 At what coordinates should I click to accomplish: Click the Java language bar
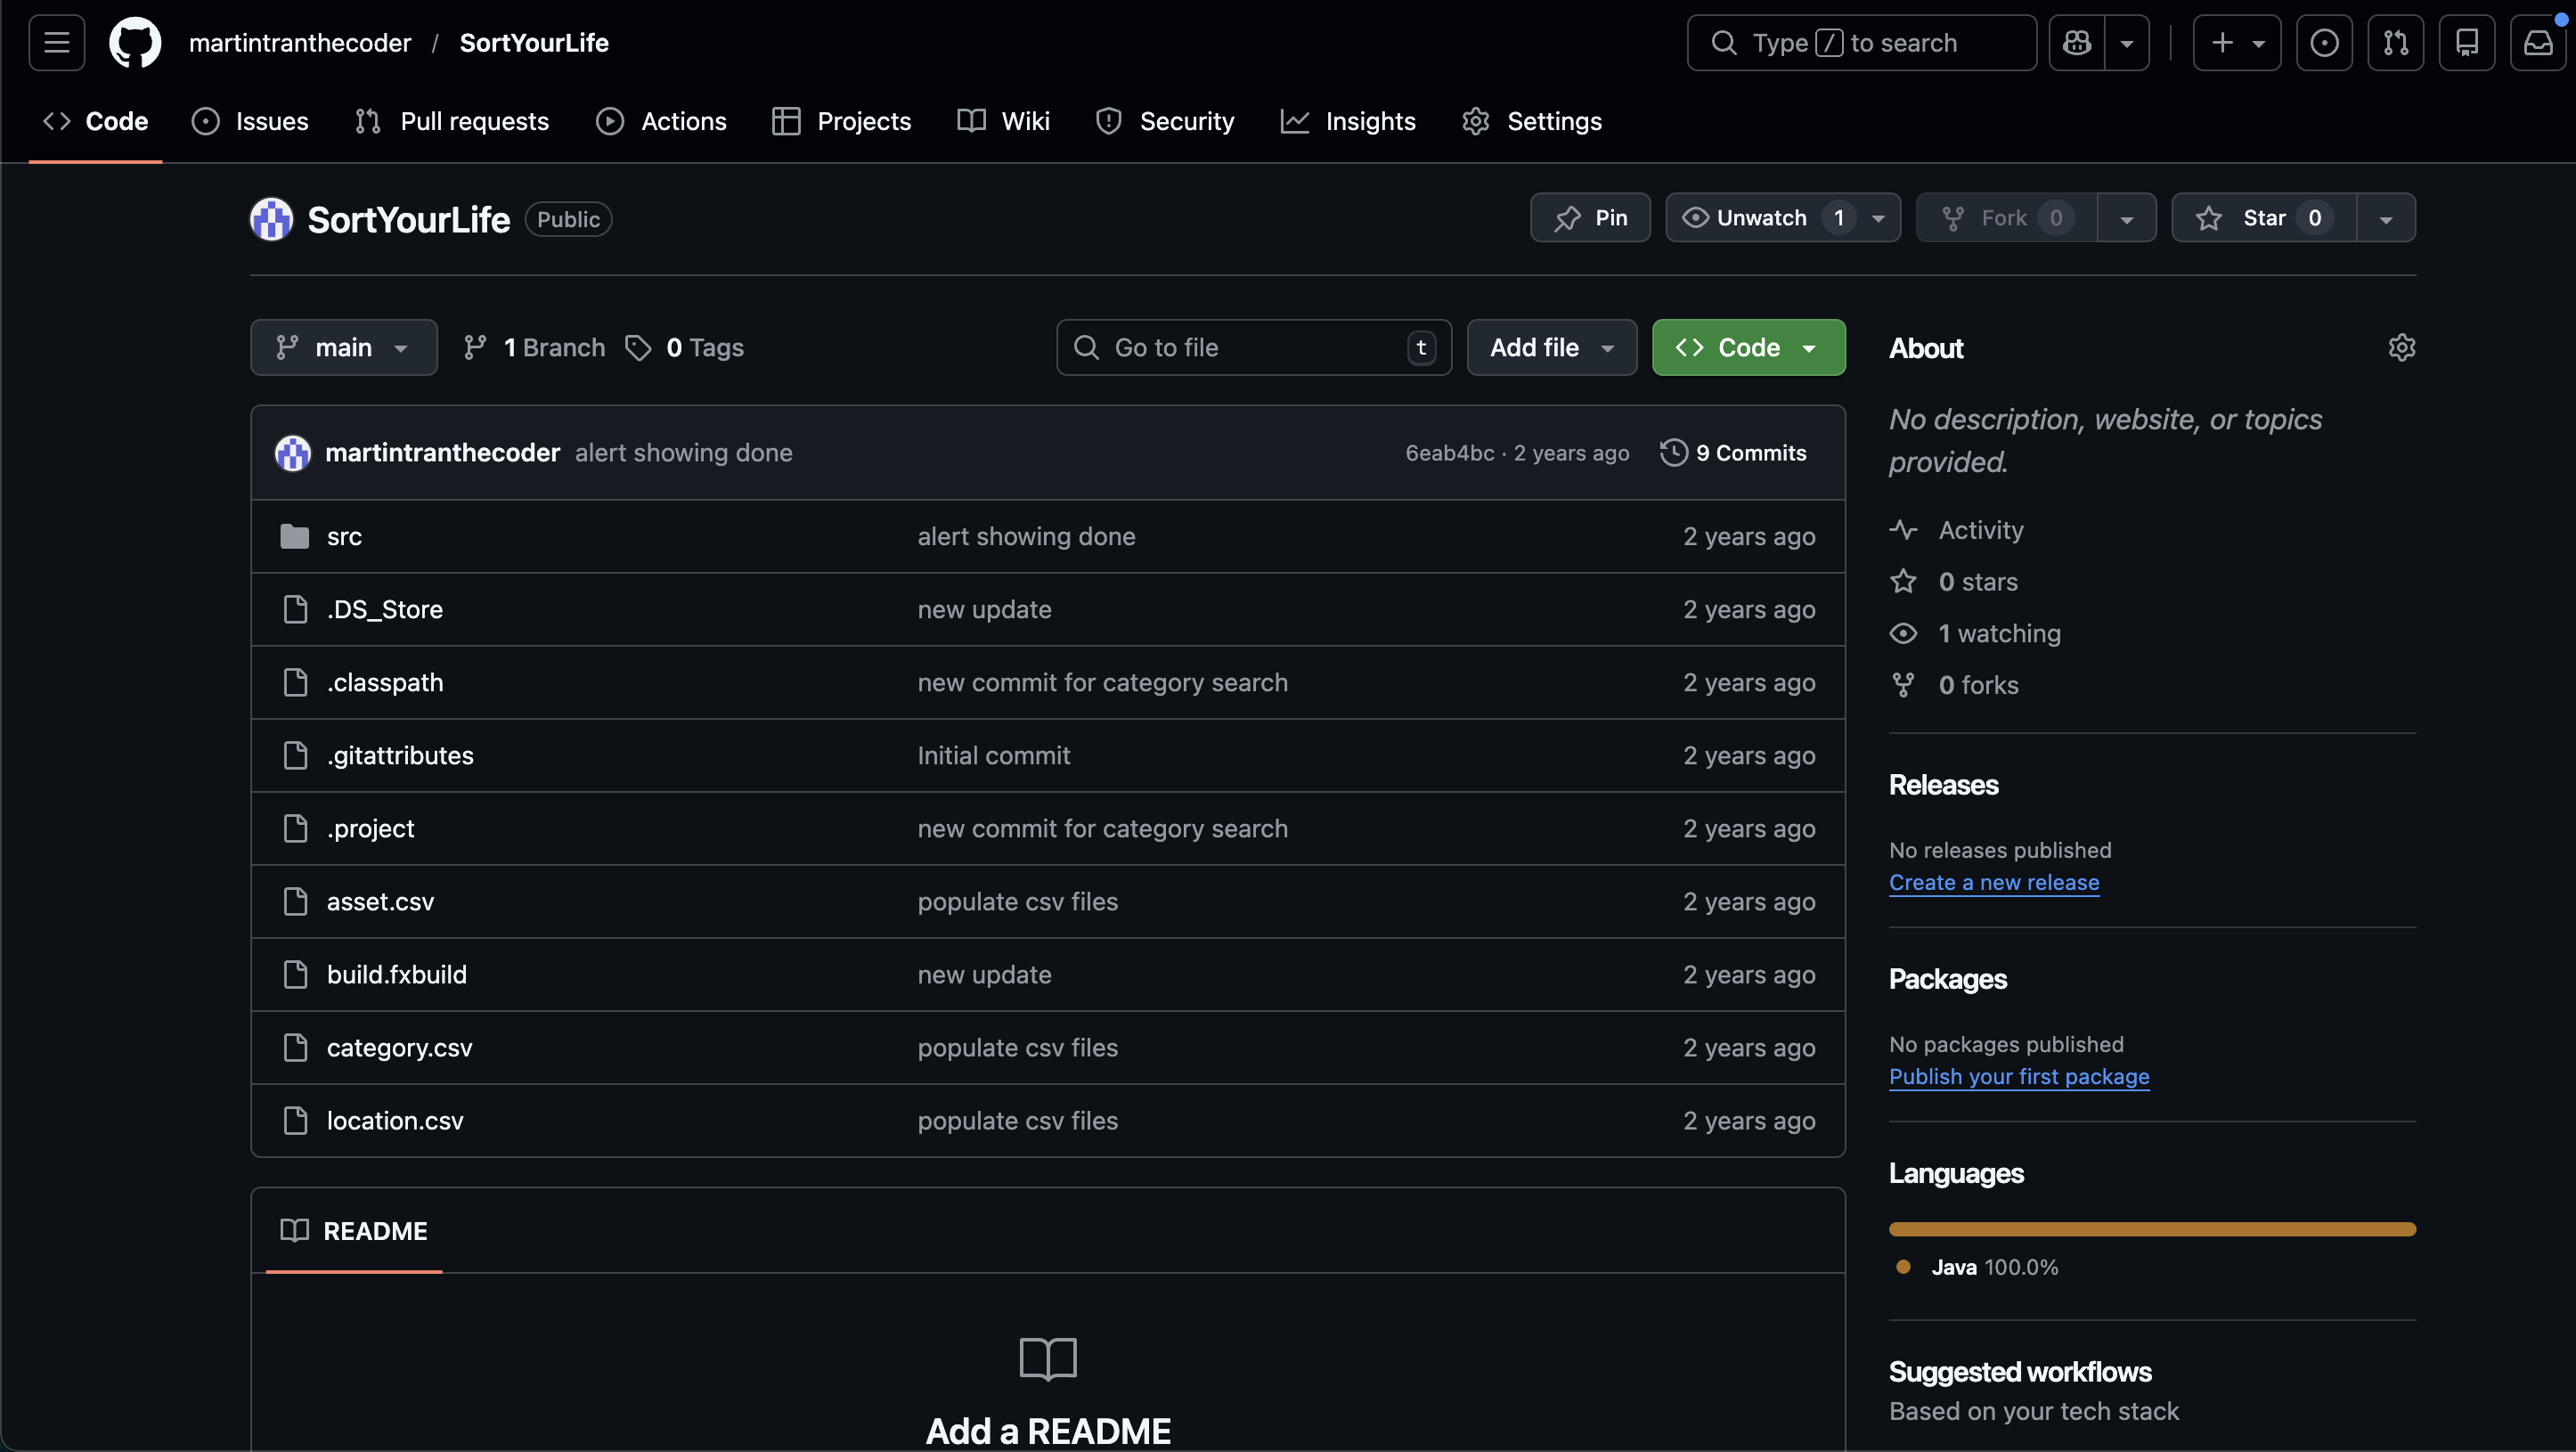coord(2151,1229)
